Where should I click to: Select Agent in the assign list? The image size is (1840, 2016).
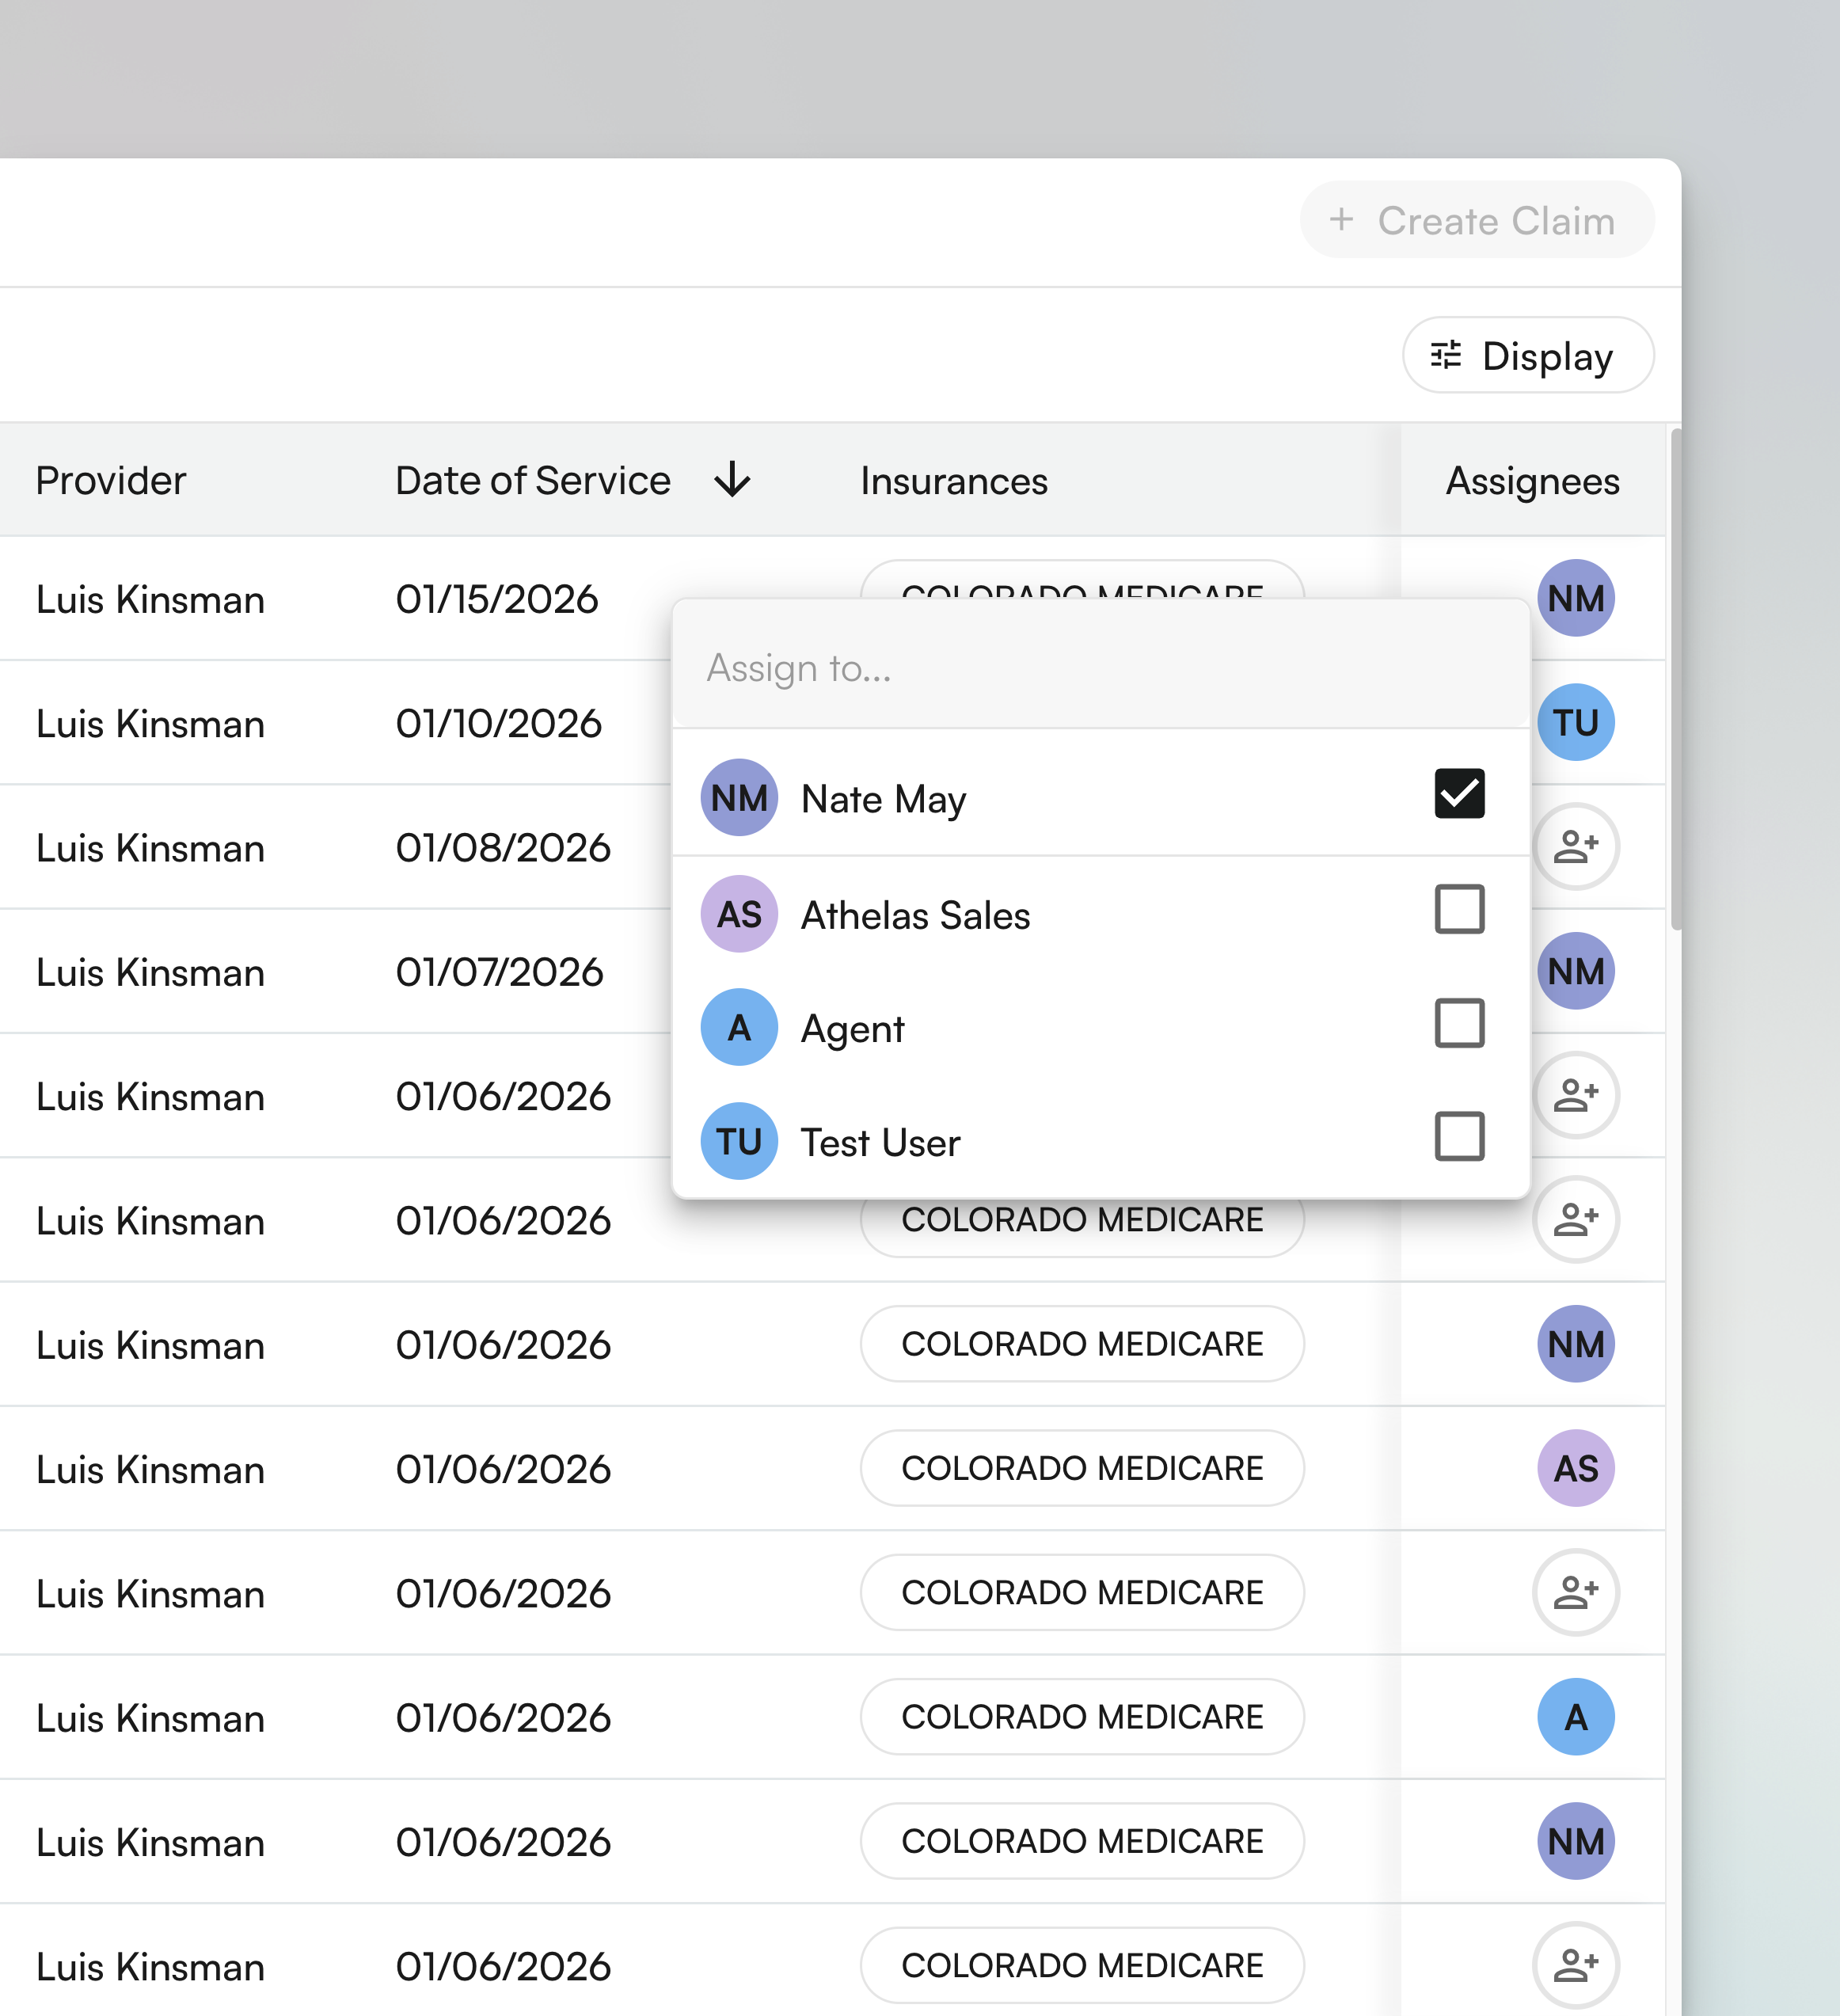tap(853, 1029)
